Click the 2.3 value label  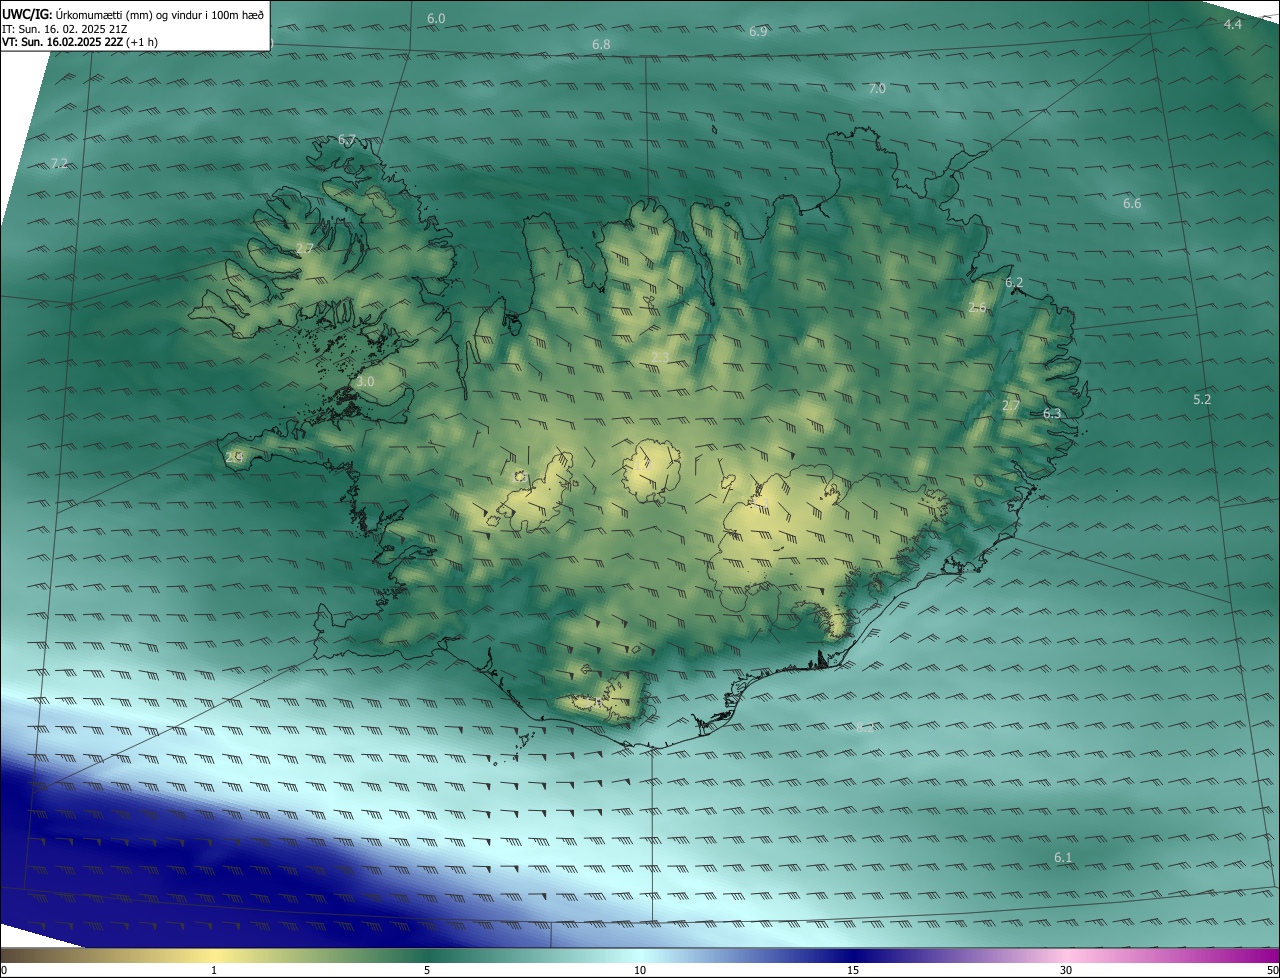[x=660, y=358]
